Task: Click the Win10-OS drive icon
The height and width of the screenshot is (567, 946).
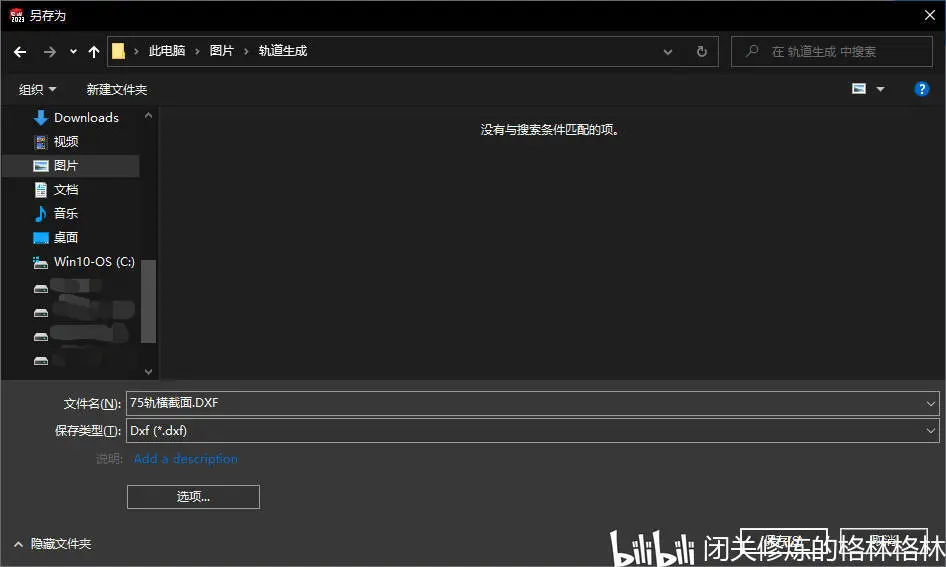Action: tap(40, 262)
